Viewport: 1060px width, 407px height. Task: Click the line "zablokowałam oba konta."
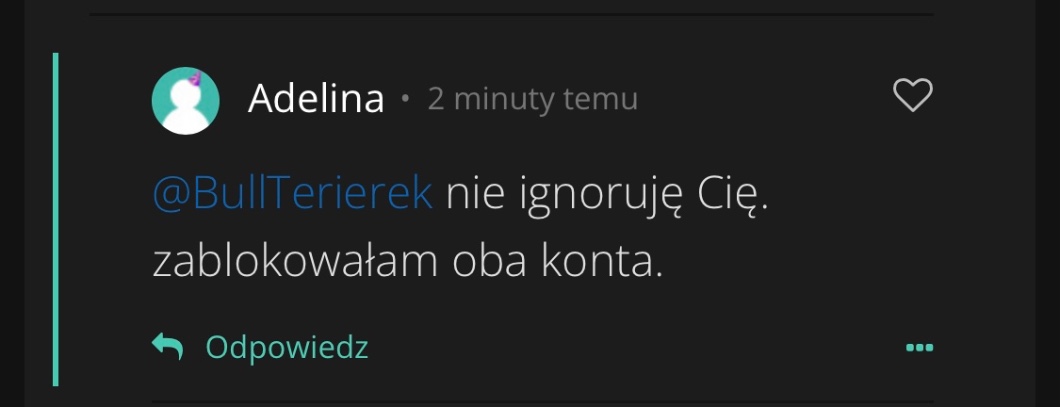pyautogui.click(x=408, y=262)
